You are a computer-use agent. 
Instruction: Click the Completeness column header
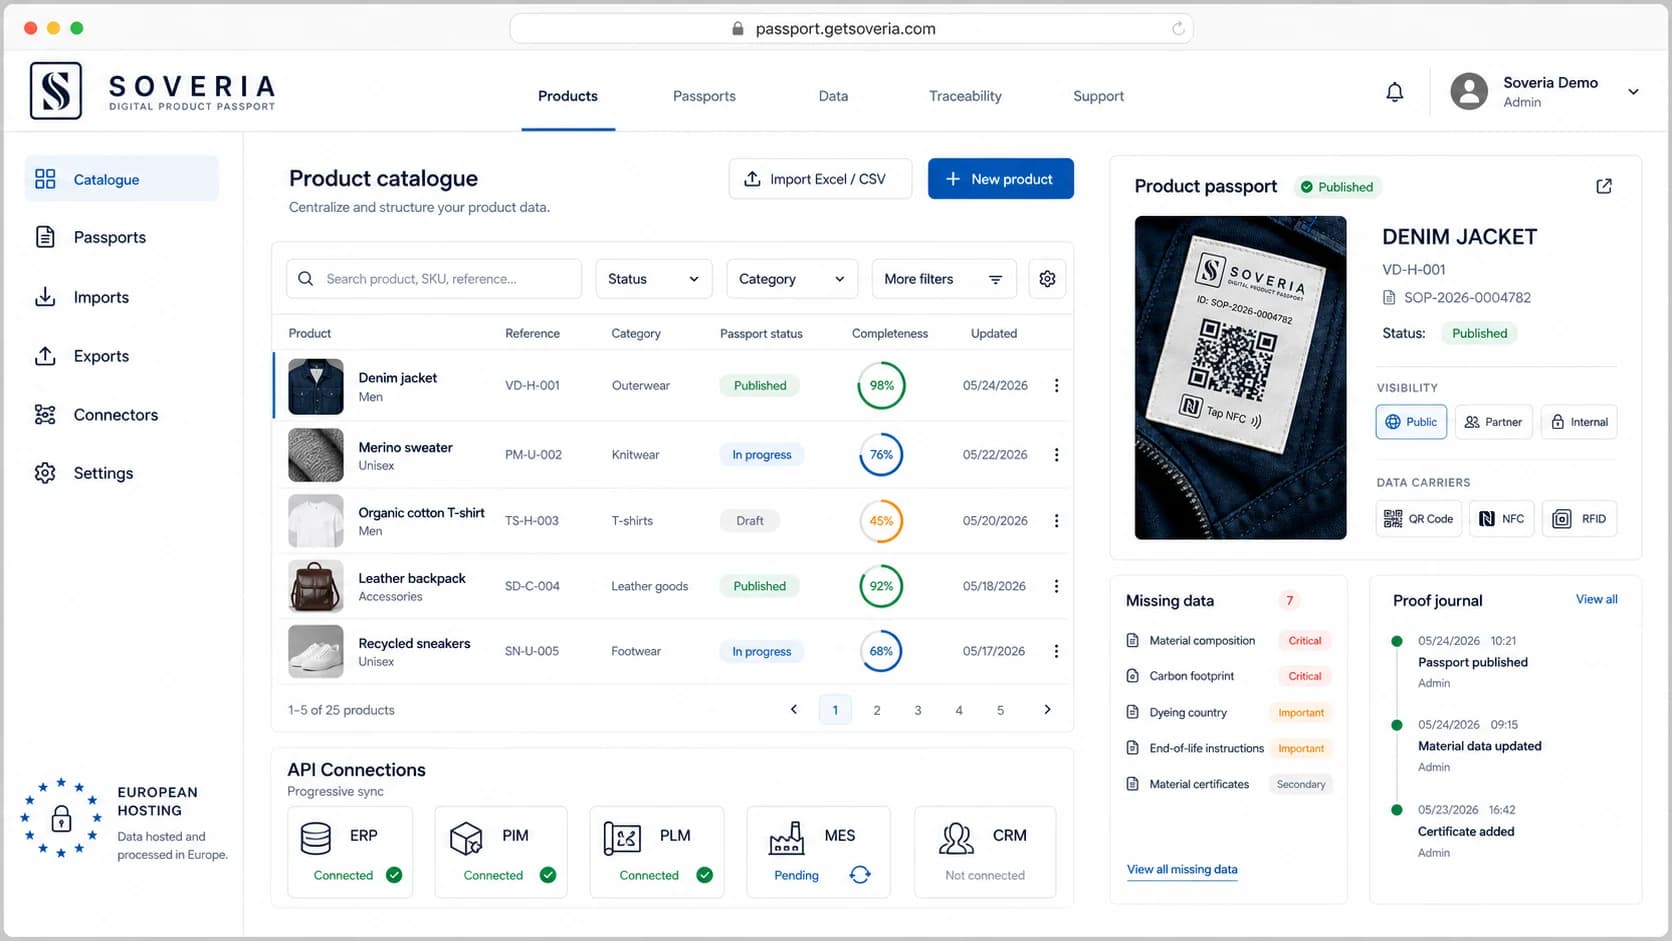click(889, 333)
